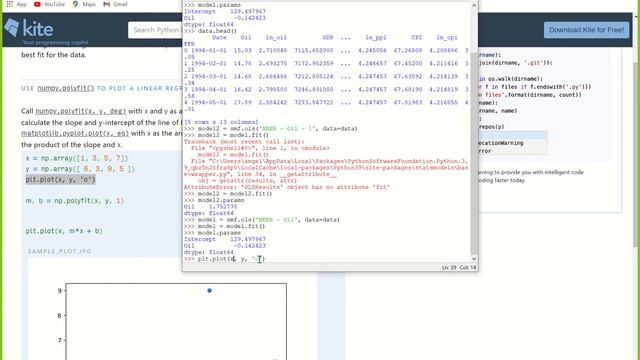
Task: Select highlighted plt.plot(x, y, 'o') code line
Action: pos(60,180)
